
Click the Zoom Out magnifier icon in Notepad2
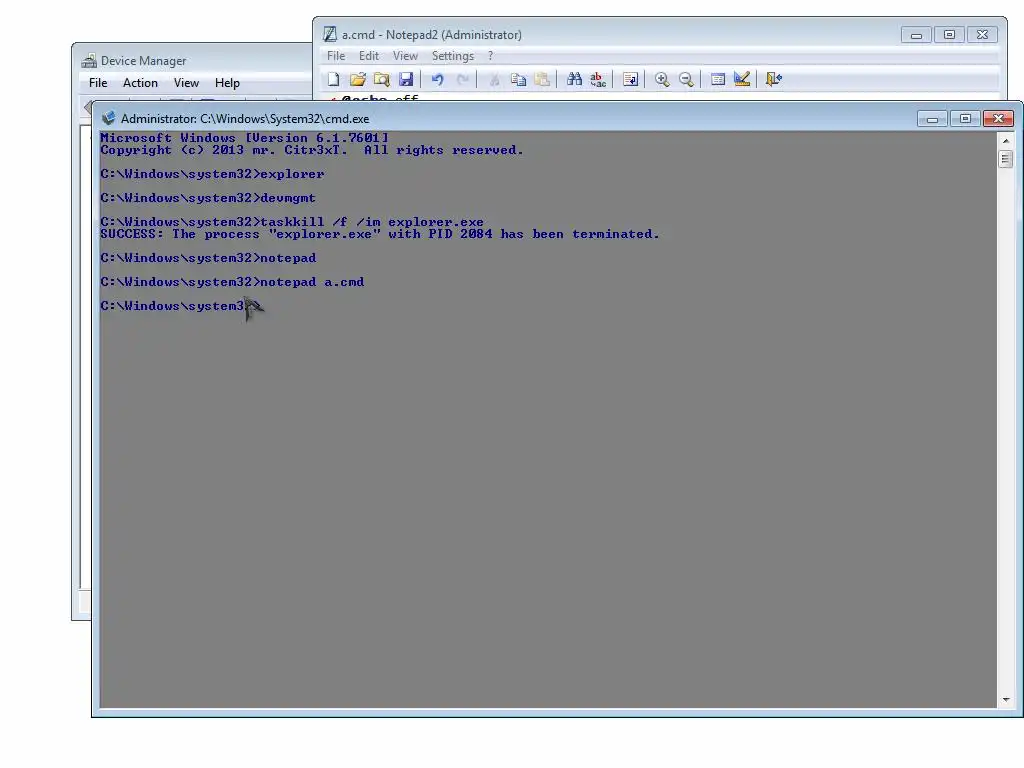coord(686,80)
